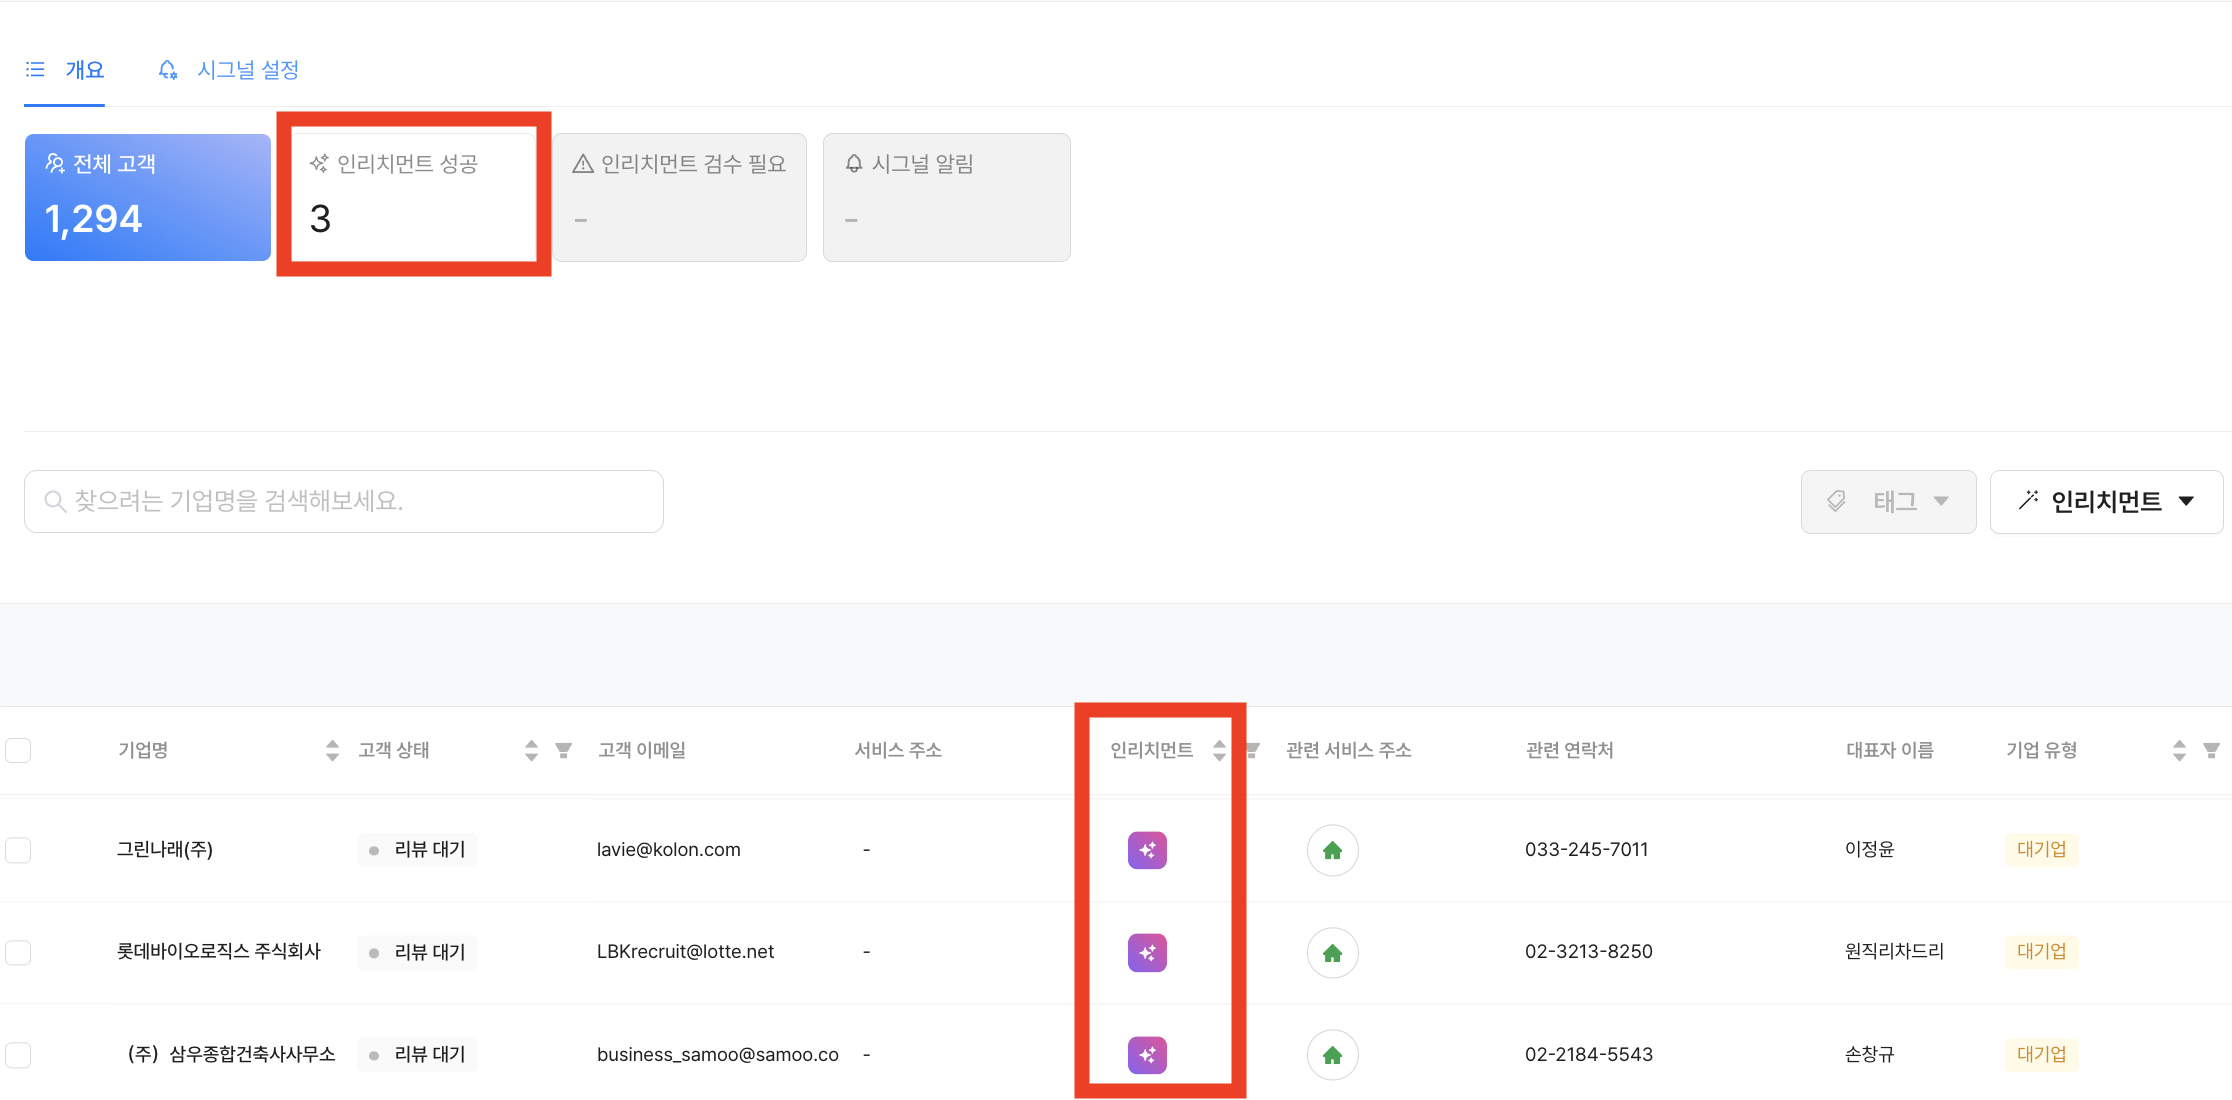
Task: Click filter icon on 고객 상태 column
Action: (x=564, y=750)
